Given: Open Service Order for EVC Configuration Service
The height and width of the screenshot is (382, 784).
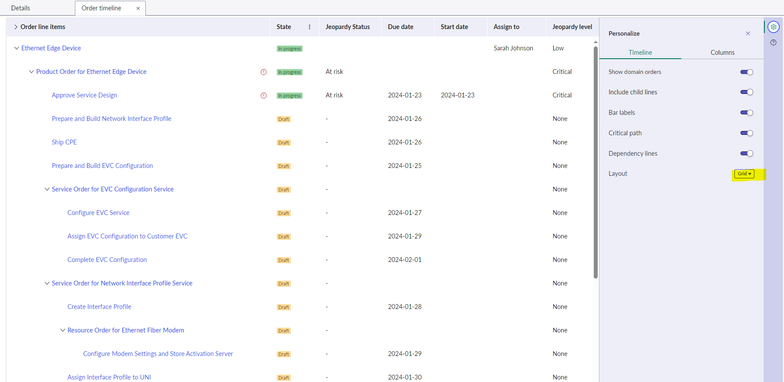Looking at the screenshot, I should coord(112,189).
